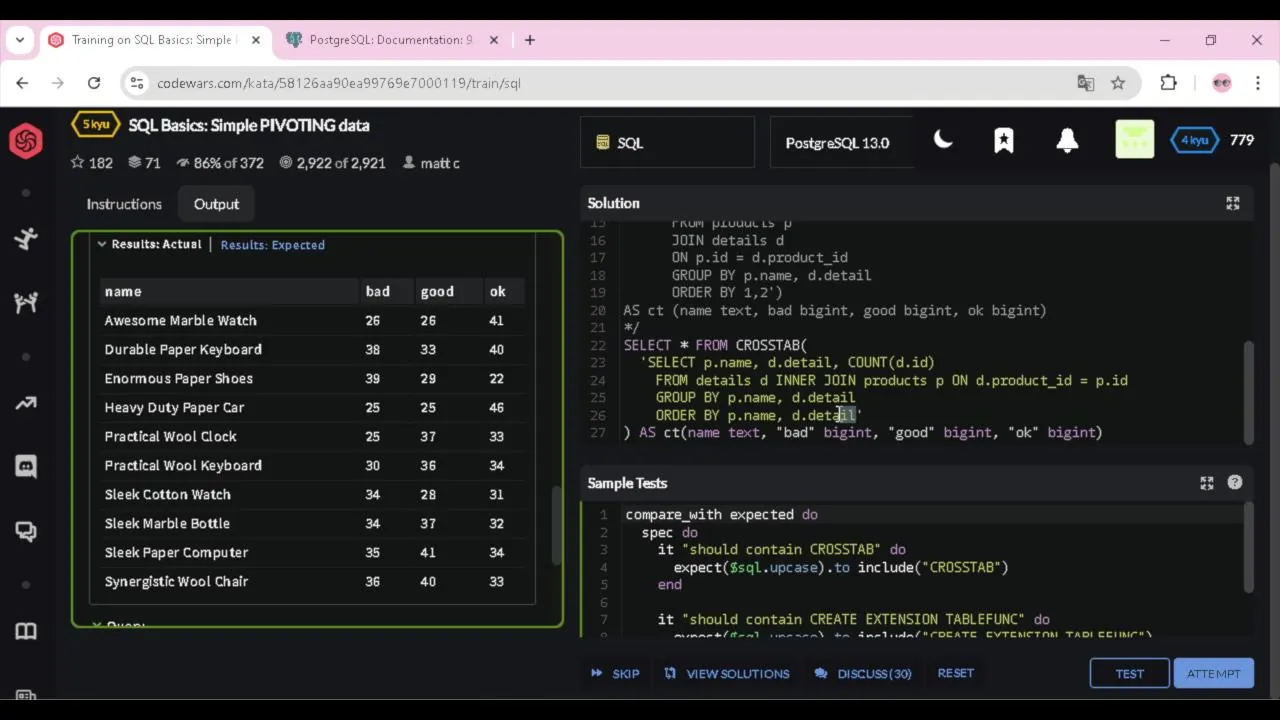Go back to the previous page

click(23, 83)
